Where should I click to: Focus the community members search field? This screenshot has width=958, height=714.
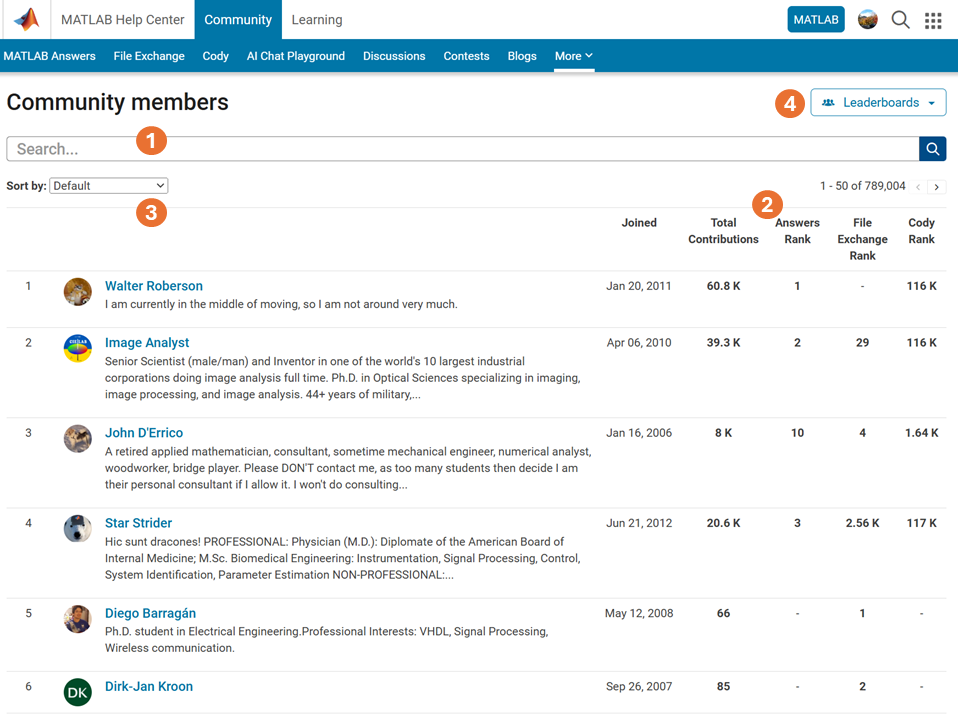463,149
